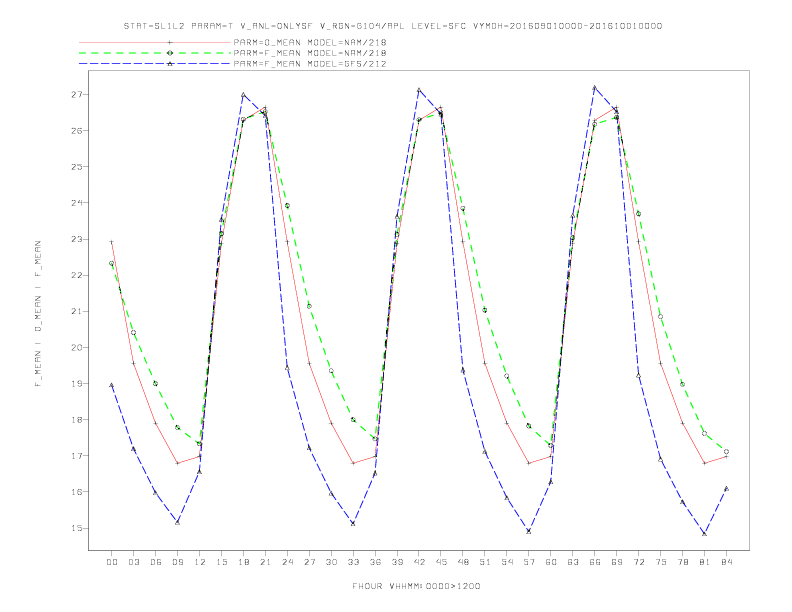Click x-axis tick label 75
This screenshot has height=612, width=792.
coord(661,562)
